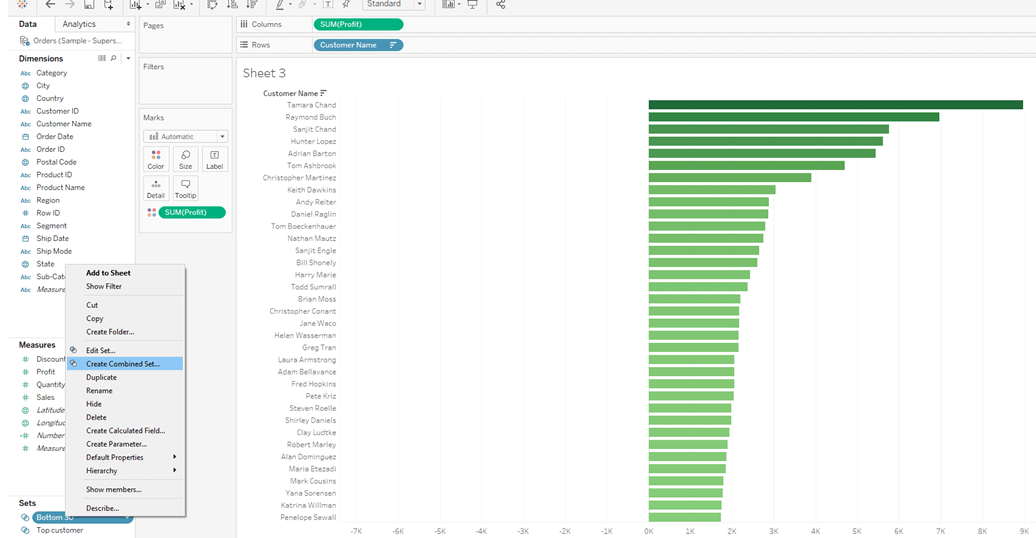
Task: Click the redo forward arrow
Action: [69, 4]
